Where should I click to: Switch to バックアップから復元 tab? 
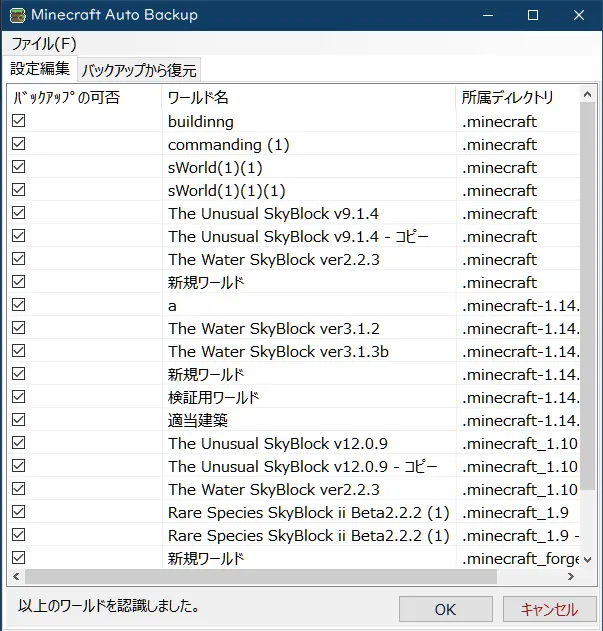(x=140, y=70)
